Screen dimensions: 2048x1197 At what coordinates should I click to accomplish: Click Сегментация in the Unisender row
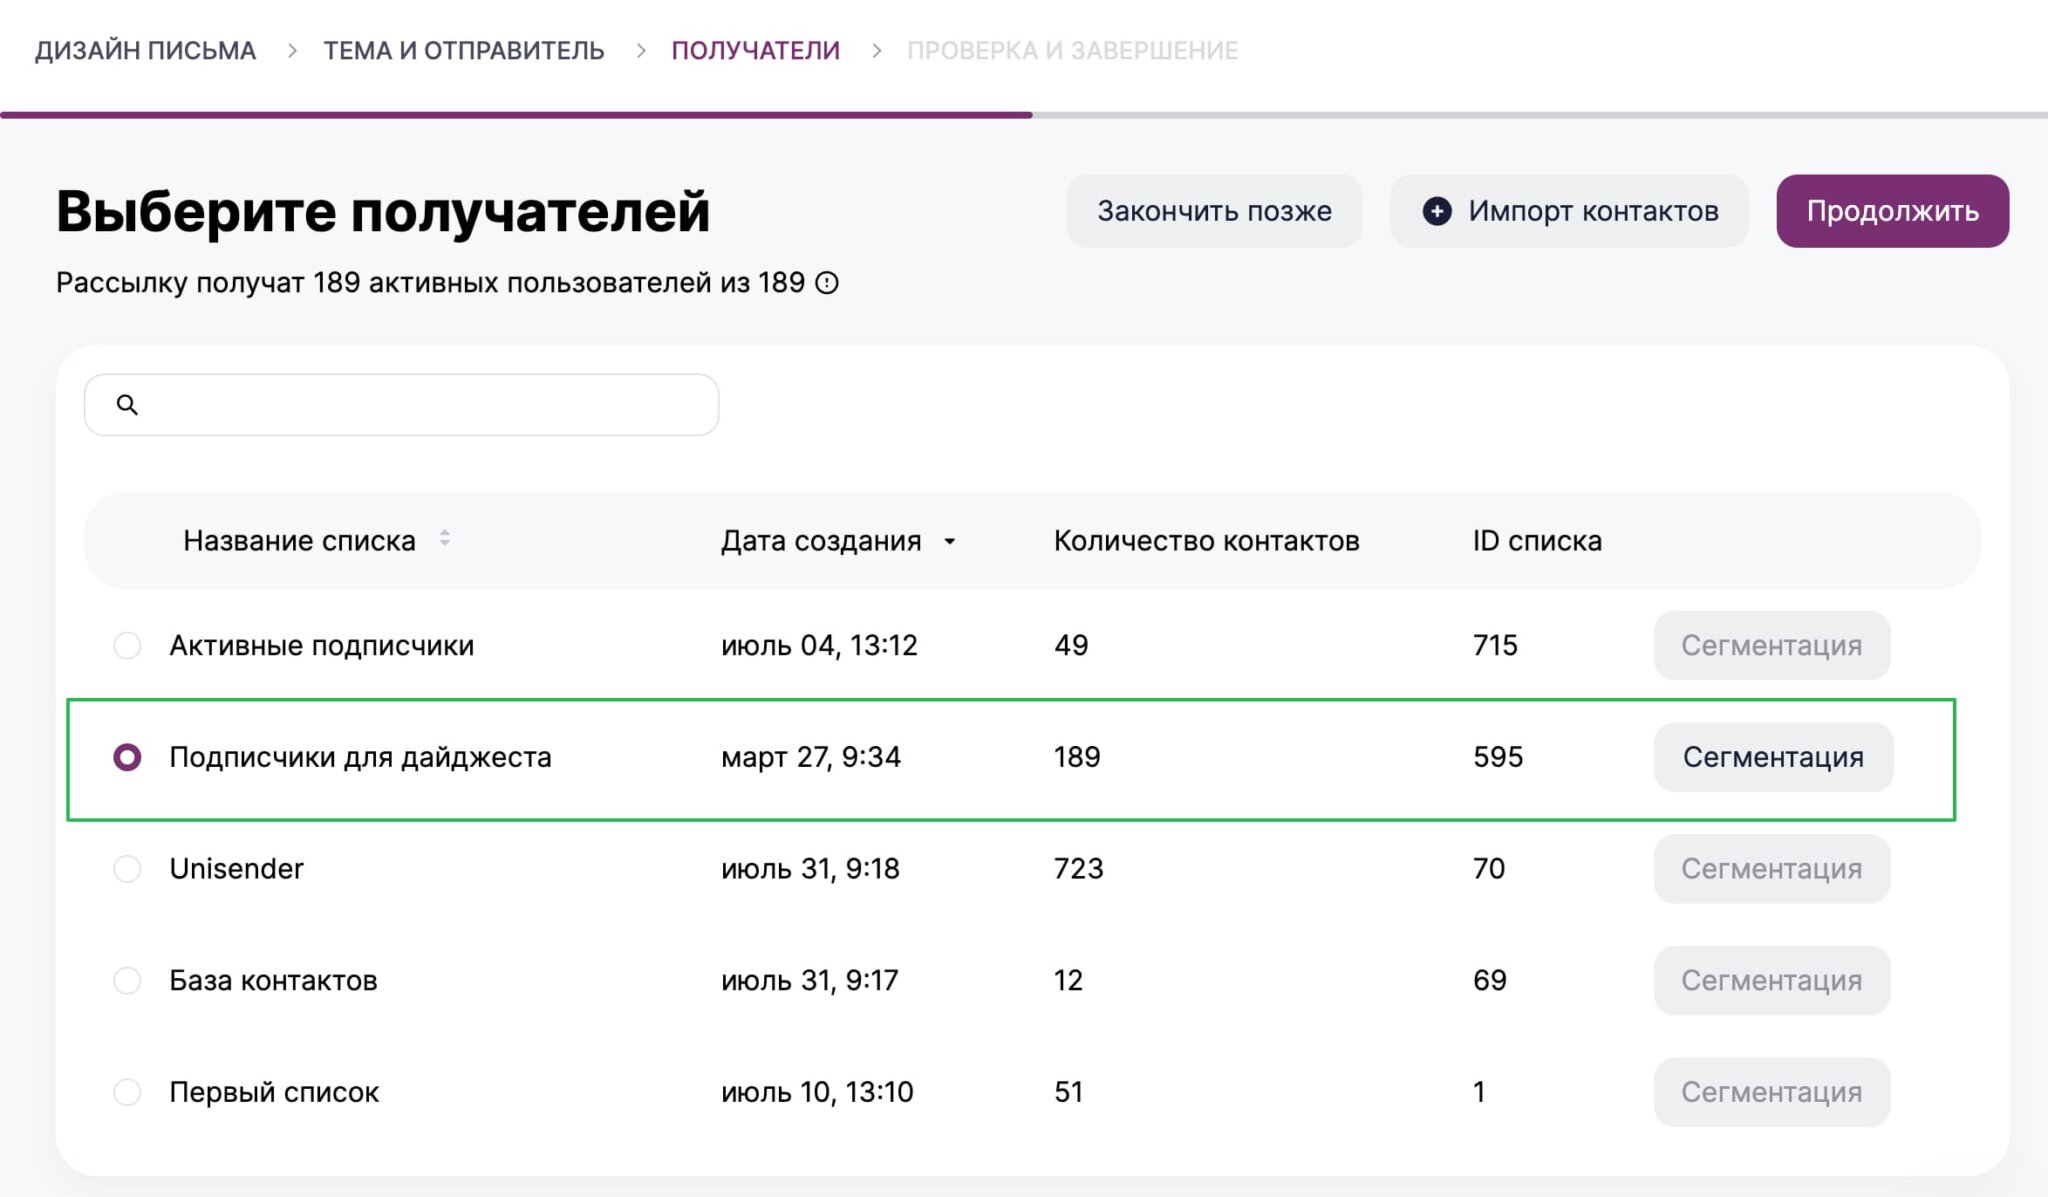click(x=1771, y=868)
